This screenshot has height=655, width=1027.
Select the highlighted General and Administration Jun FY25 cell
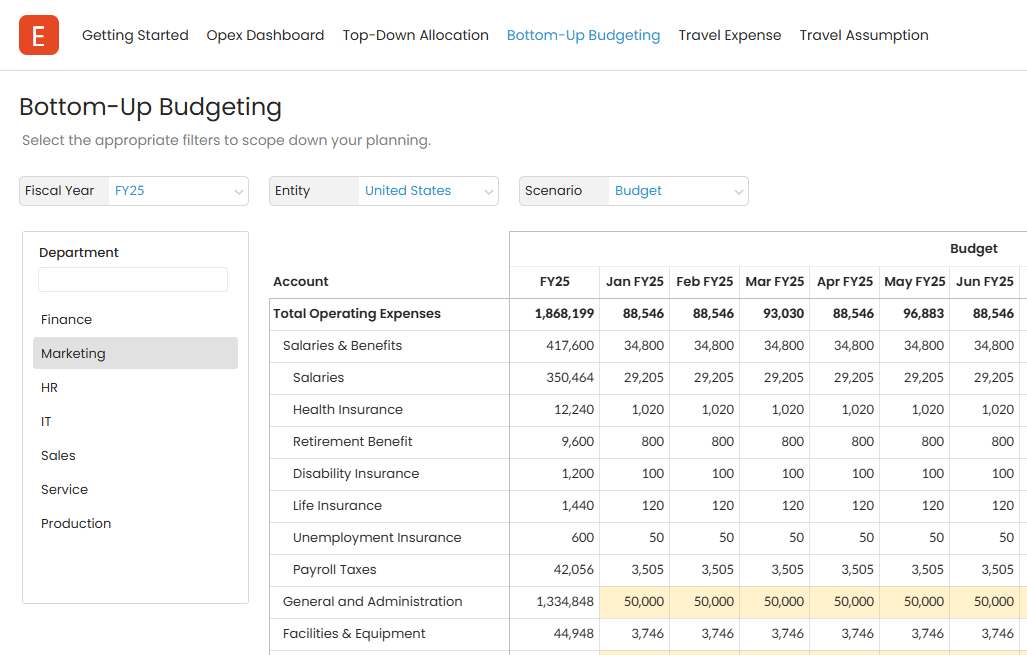[x=984, y=602]
